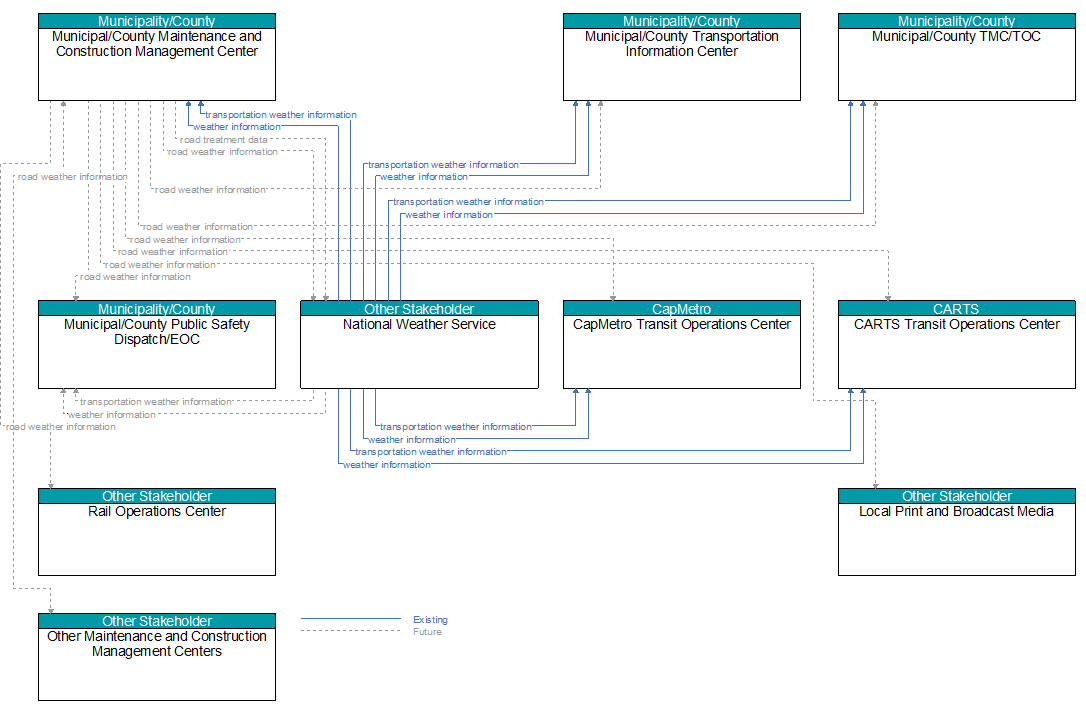Click the 'road treatment data' flow label
Viewport: 1086px width, 714px height.
pyautogui.click(x=224, y=140)
